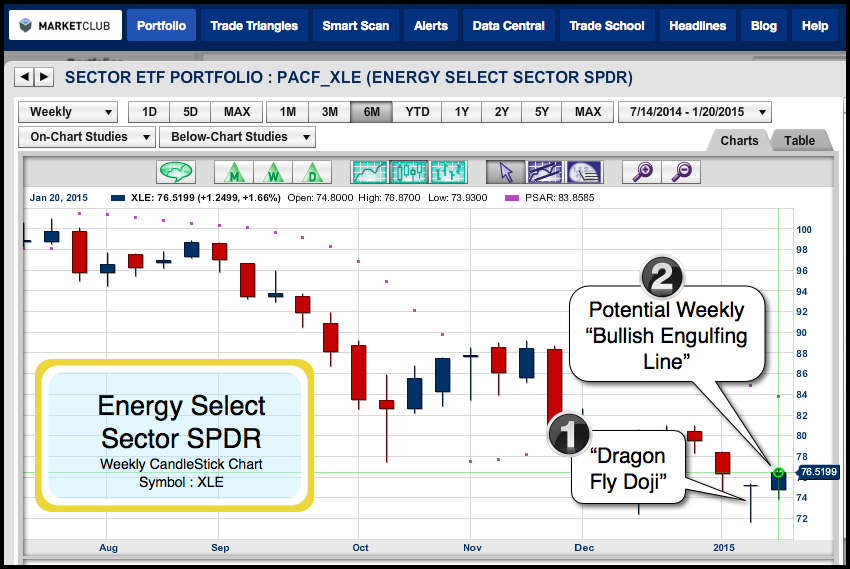The height and width of the screenshot is (569, 850).
Task: Switch to line chart style
Action: click(369, 171)
